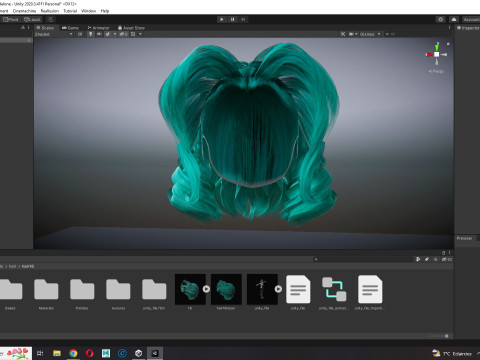Image resolution: width=480 pixels, height=360 pixels.
Task: Click the Collab settings sun icon
Action: click(441, 19)
